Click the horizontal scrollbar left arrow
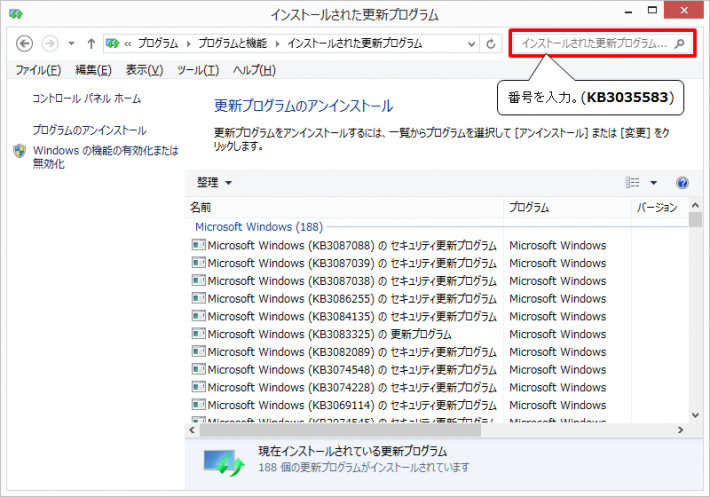This screenshot has width=710, height=497. click(192, 430)
